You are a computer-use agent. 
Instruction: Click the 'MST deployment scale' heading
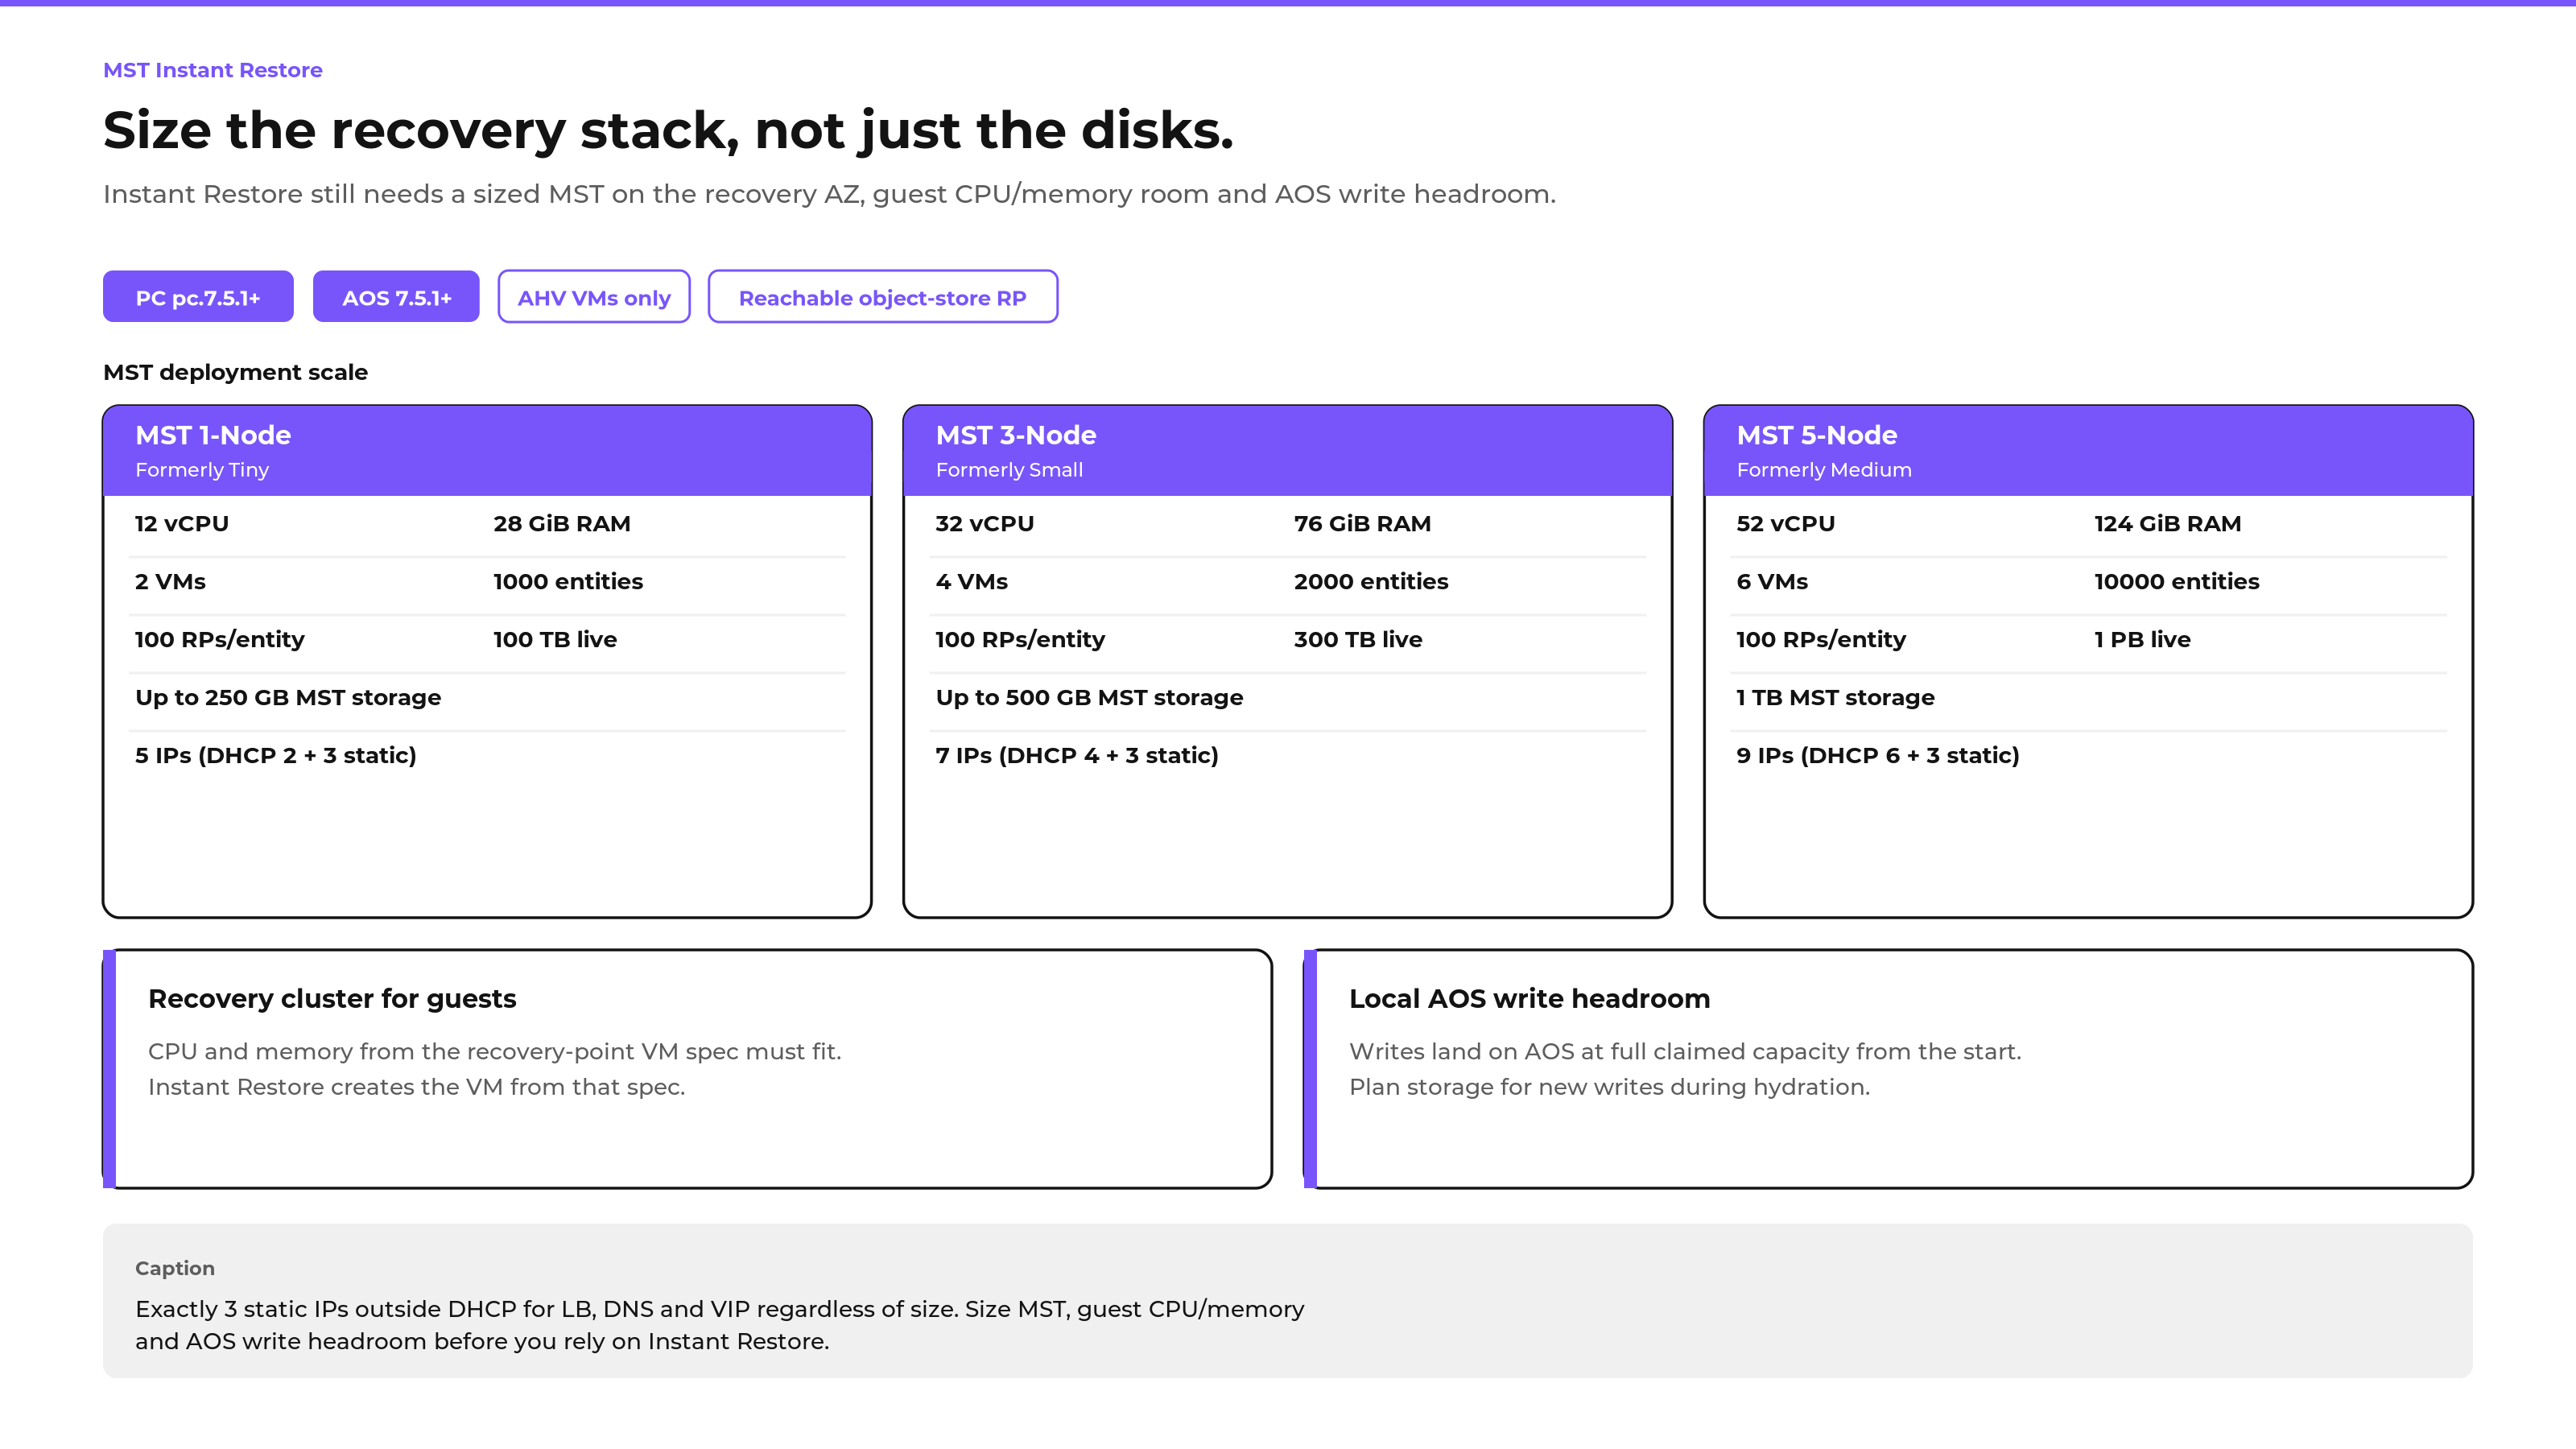pyautogui.click(x=236, y=372)
